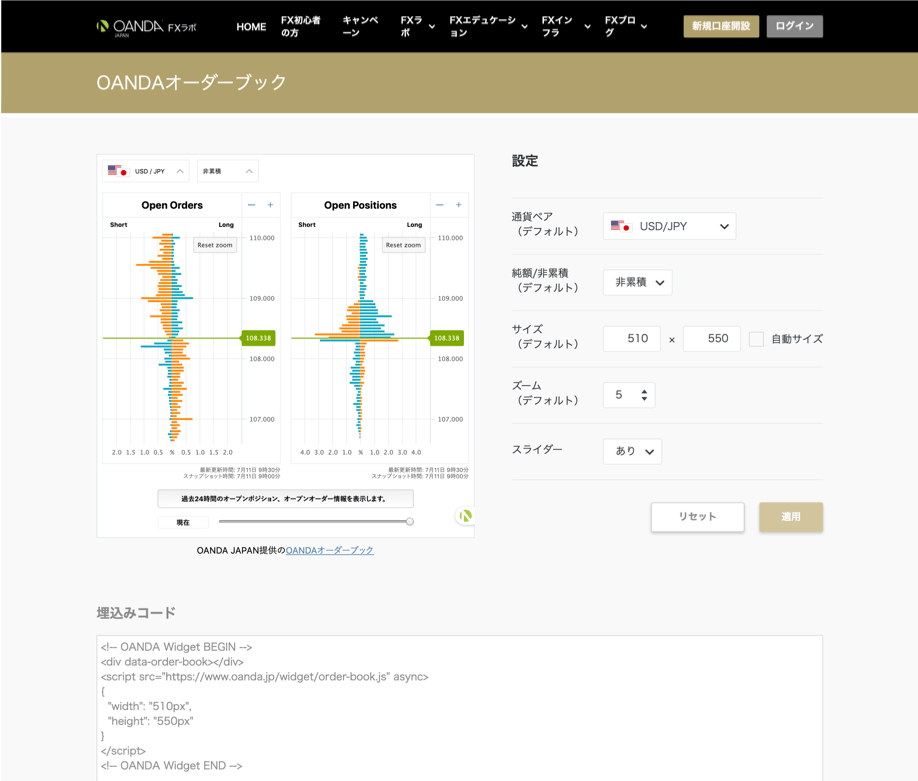Zoom in the Open Orders chart
This screenshot has width=918, height=781.
[x=270, y=205]
